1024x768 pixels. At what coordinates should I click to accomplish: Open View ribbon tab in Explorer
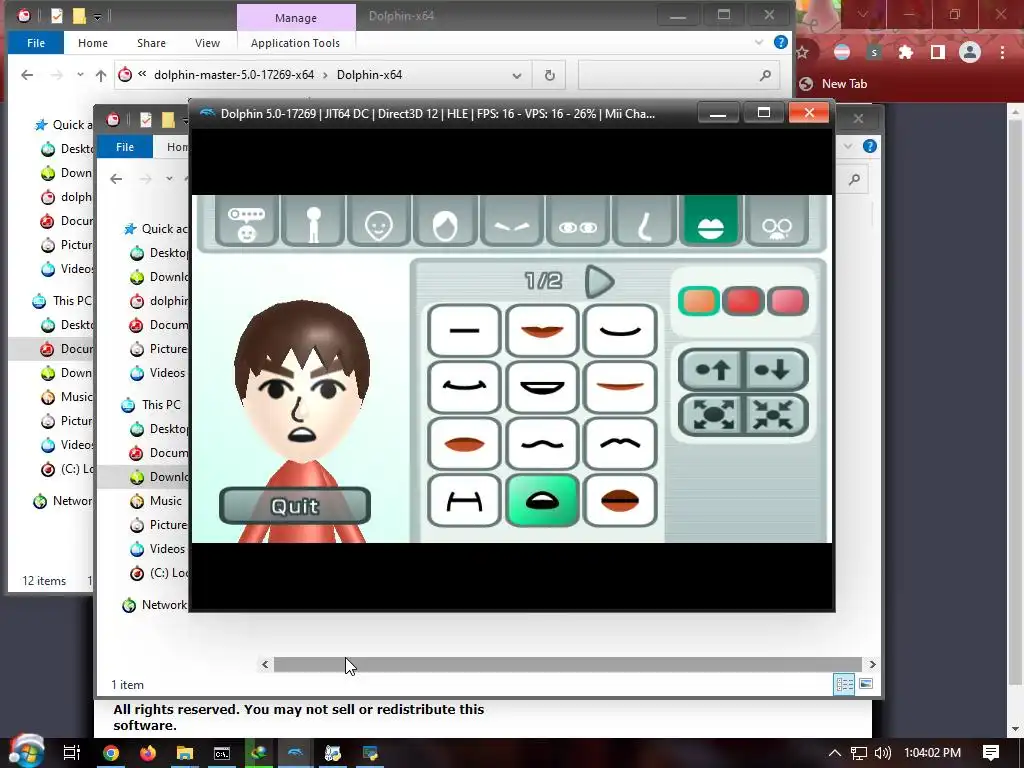207,43
